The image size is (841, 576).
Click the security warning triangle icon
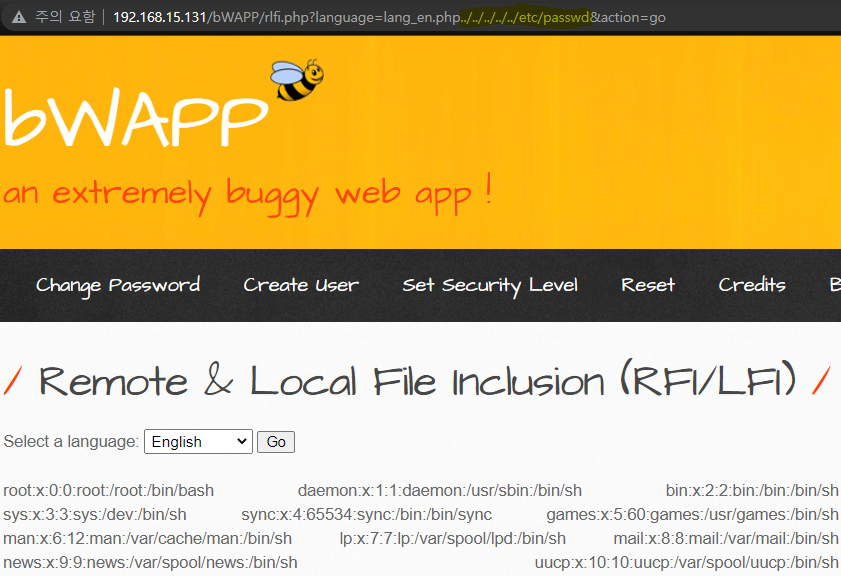click(x=19, y=17)
